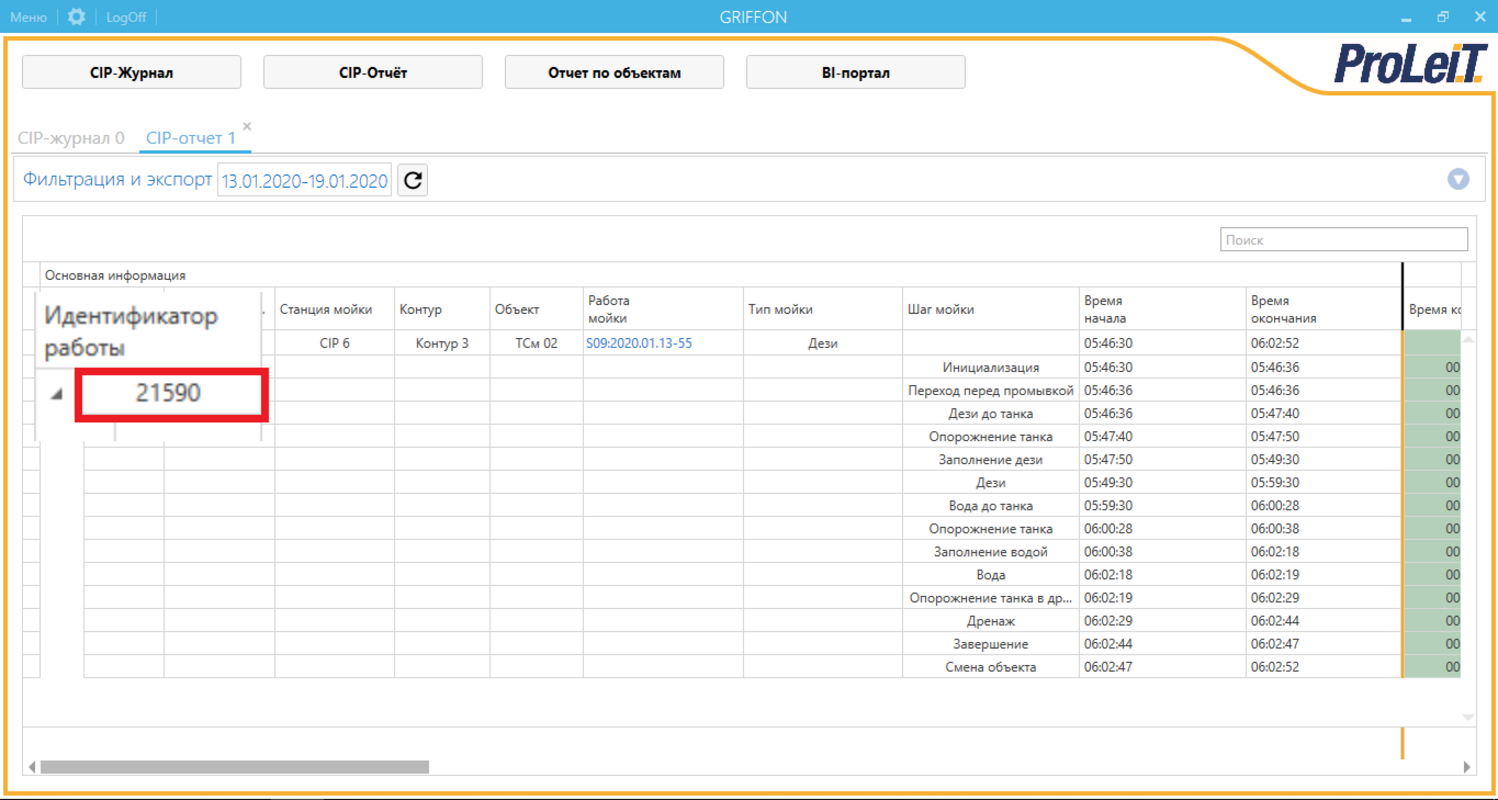Select the Завершение step row
Viewport: 1498px width, 800px height.
coord(991,644)
